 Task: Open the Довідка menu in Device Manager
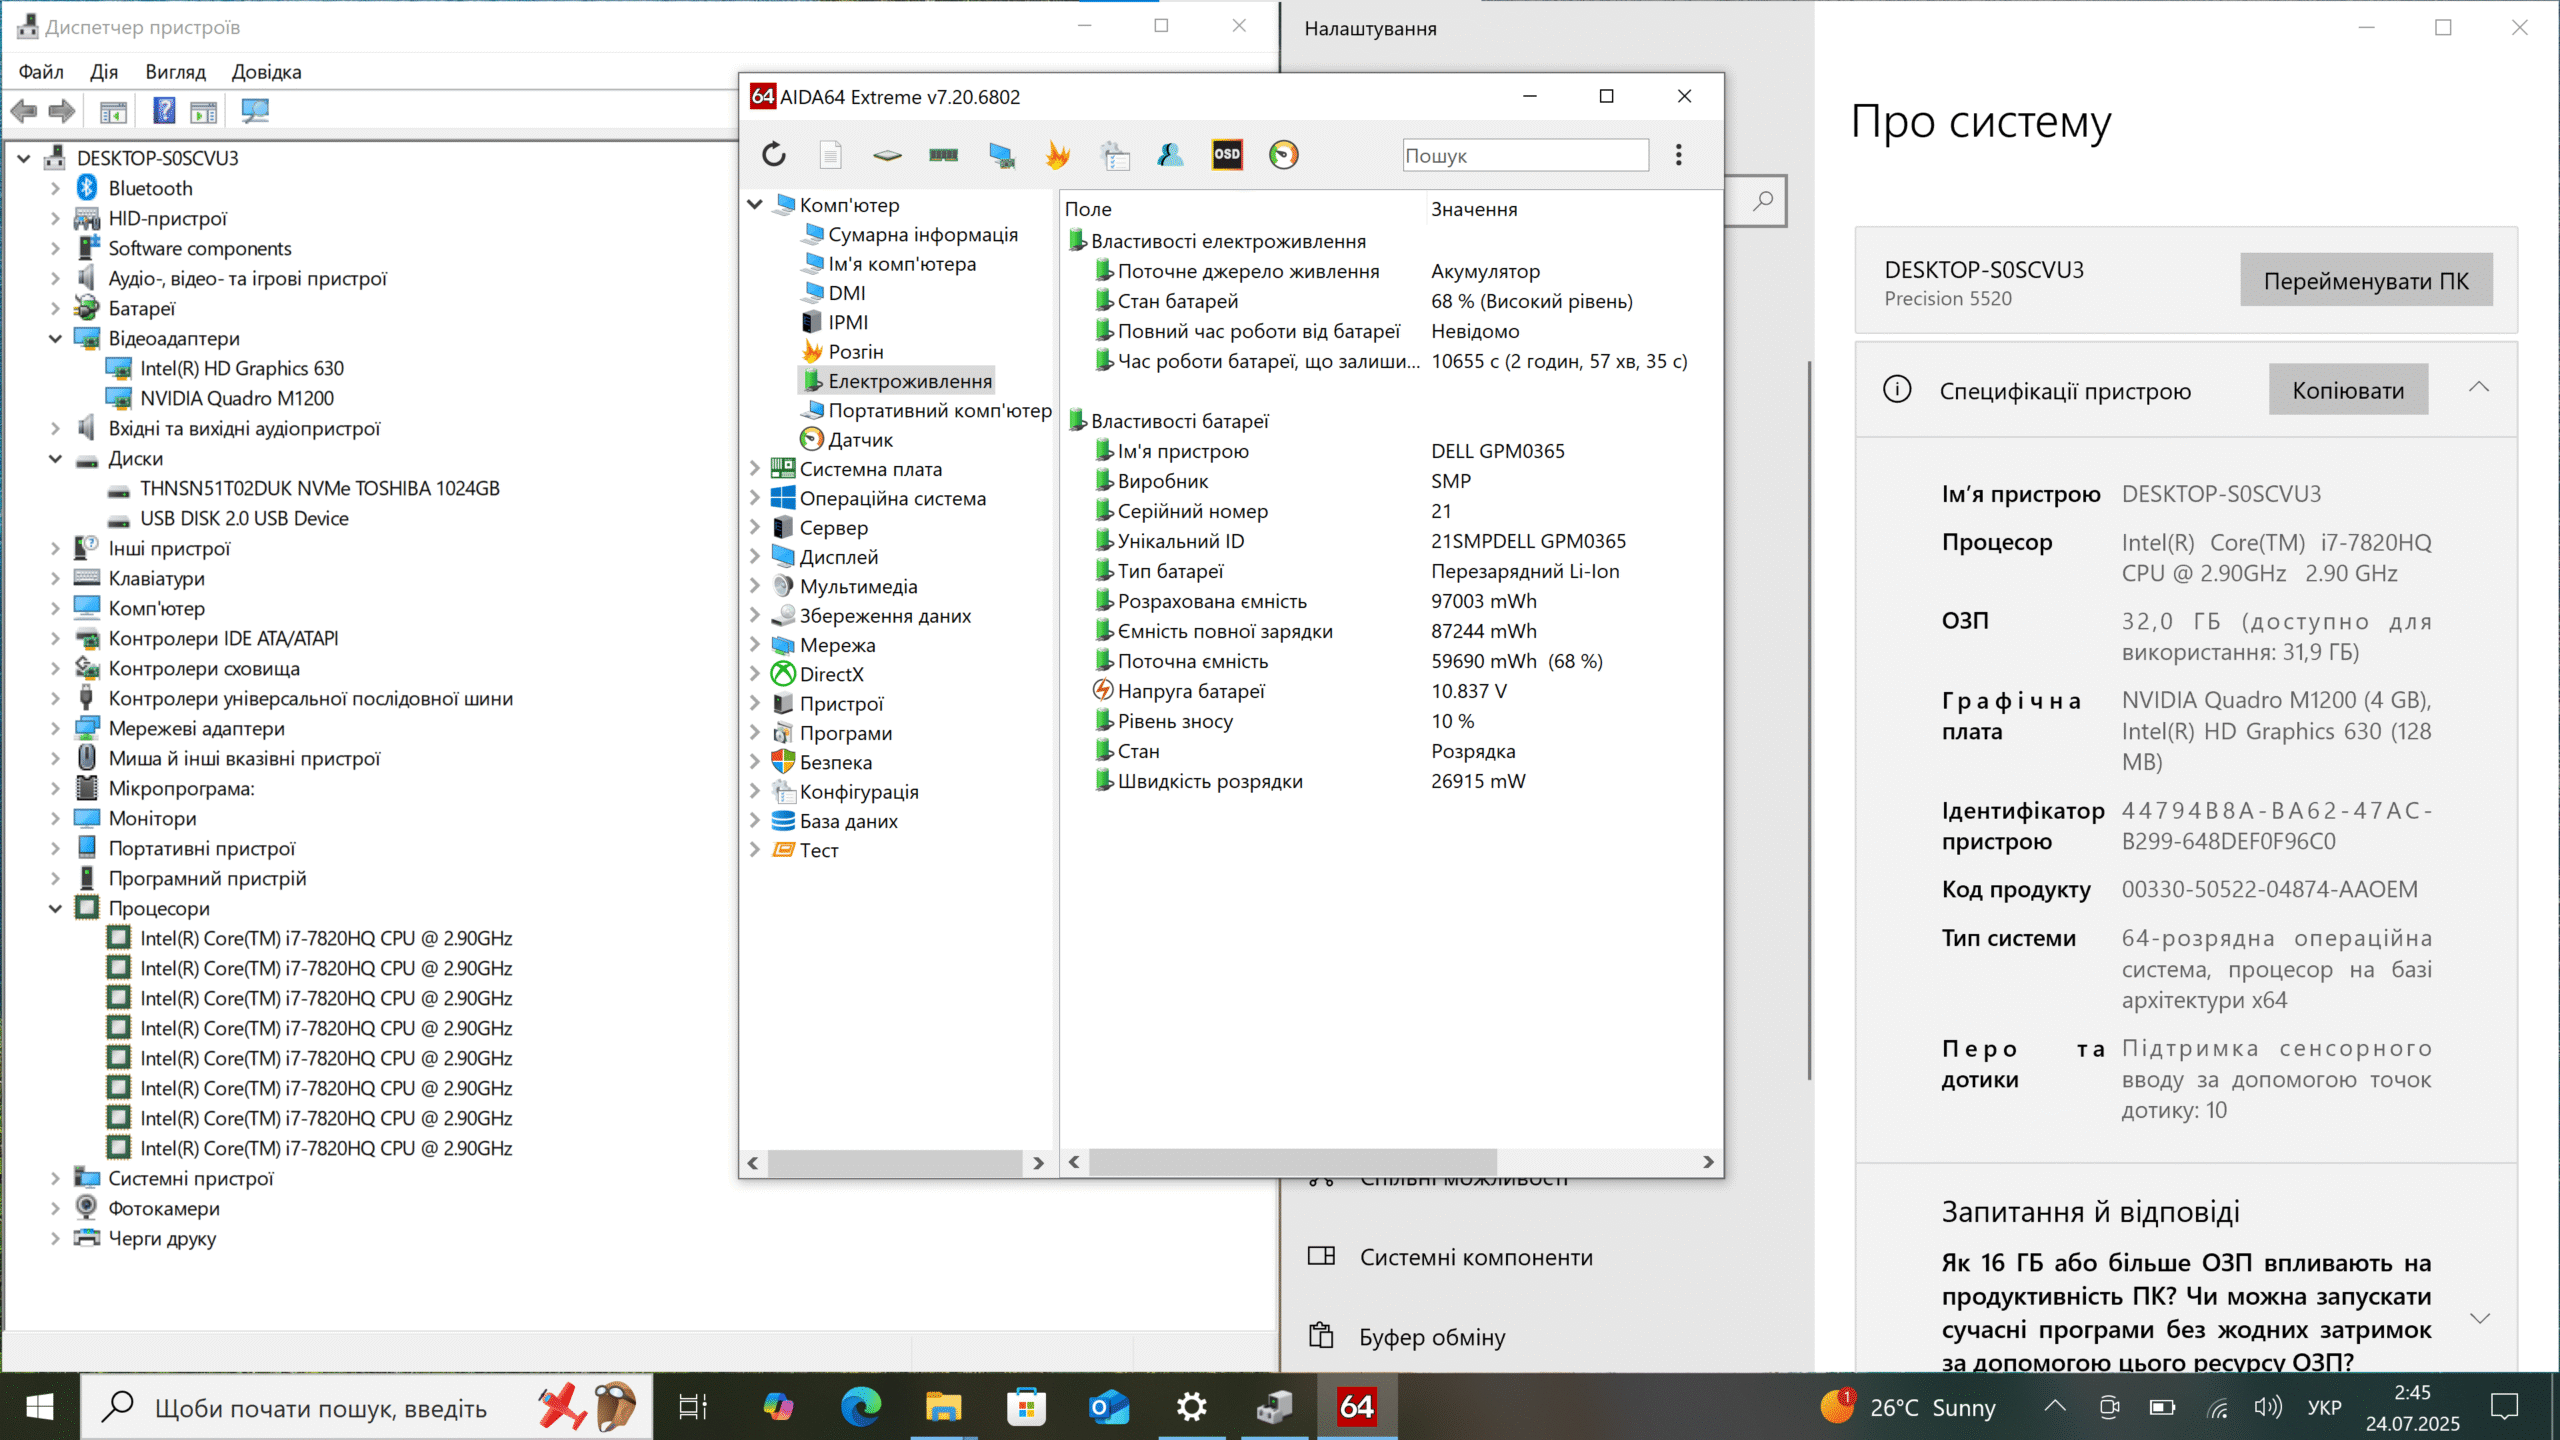(x=266, y=72)
